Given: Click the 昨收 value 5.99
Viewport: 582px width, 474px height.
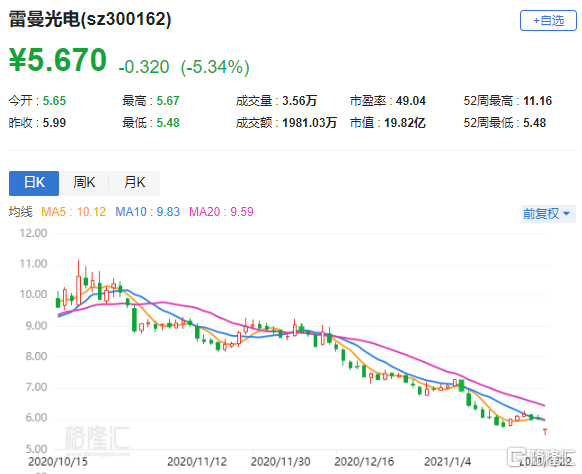Looking at the screenshot, I should [54, 123].
